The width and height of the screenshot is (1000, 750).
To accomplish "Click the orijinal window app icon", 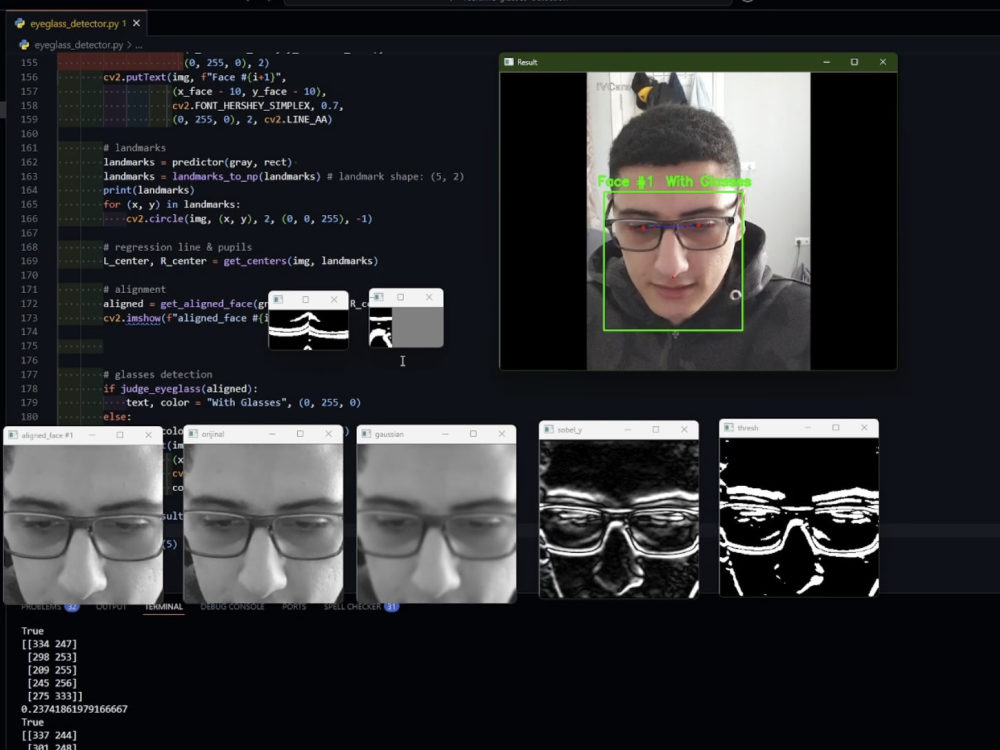I will click(x=193, y=434).
